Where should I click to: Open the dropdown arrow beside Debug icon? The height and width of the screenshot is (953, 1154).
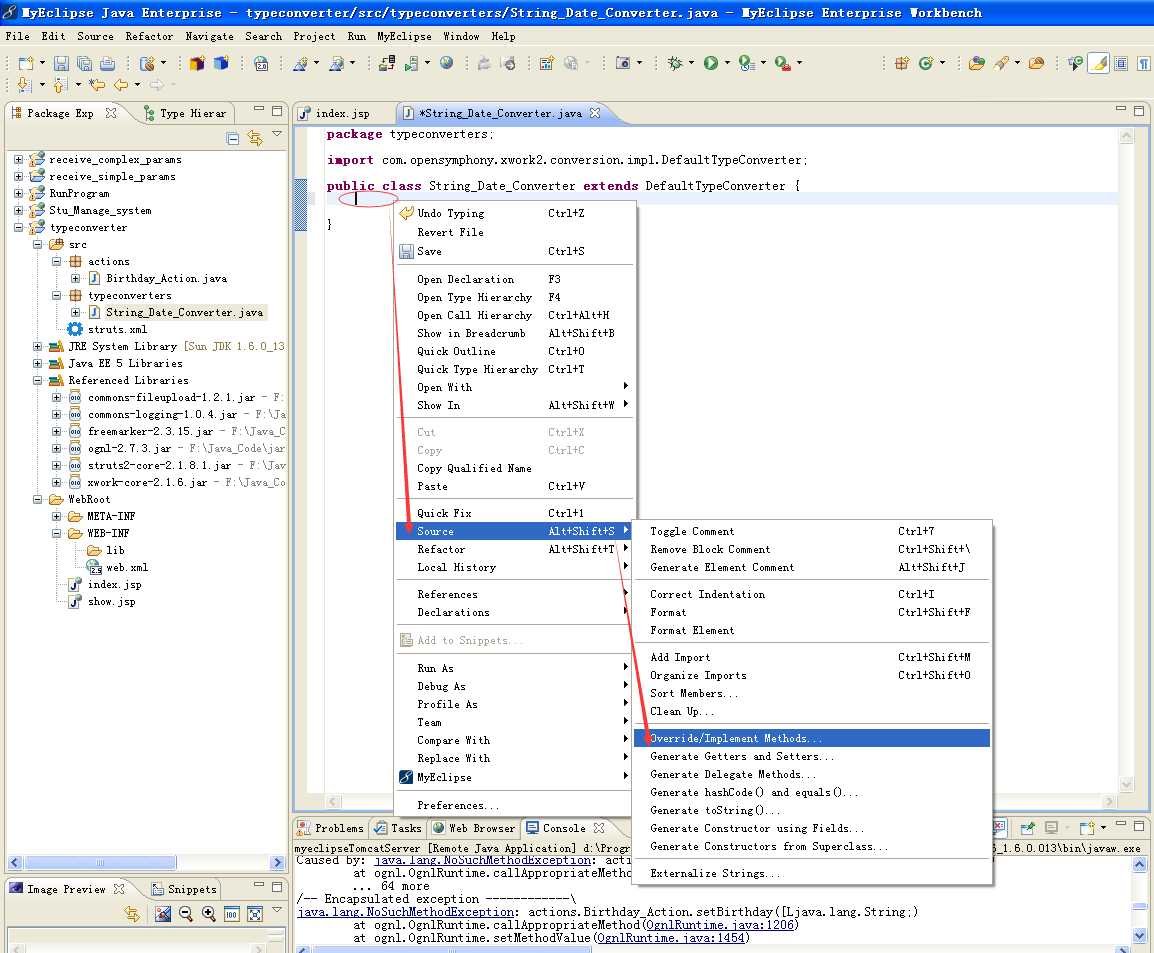(691, 63)
